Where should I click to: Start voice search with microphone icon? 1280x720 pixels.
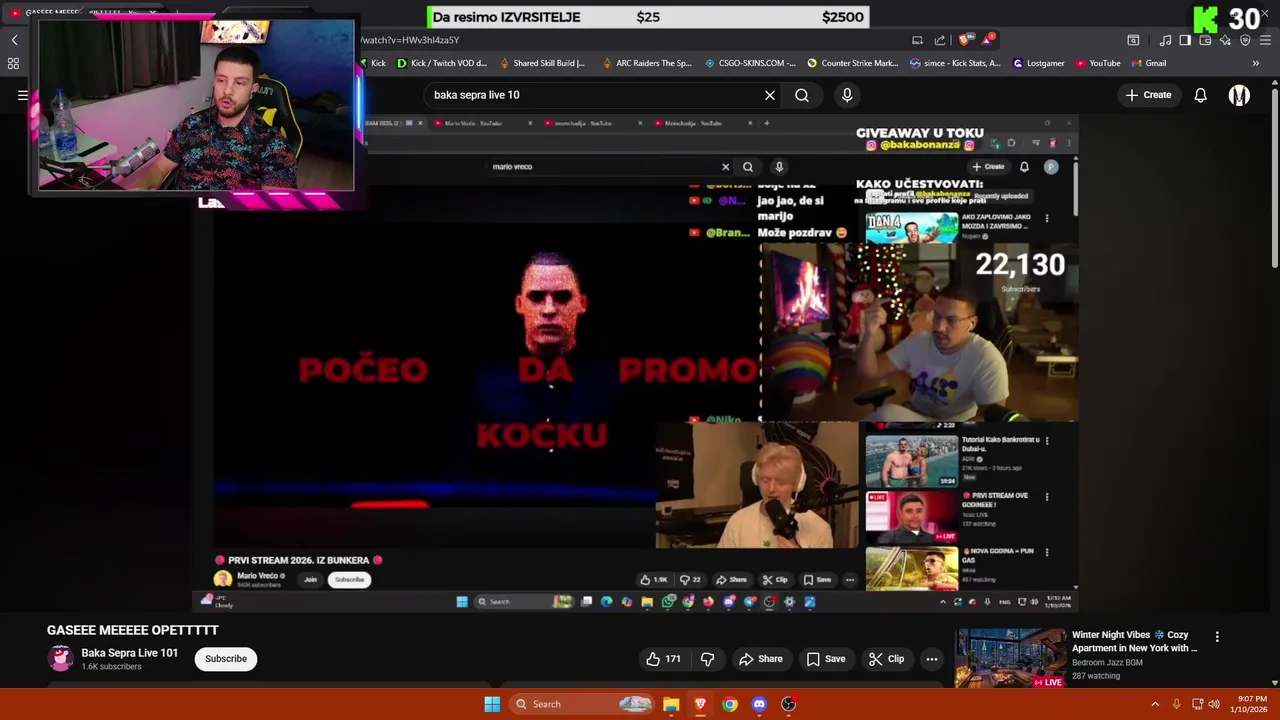[x=847, y=95]
